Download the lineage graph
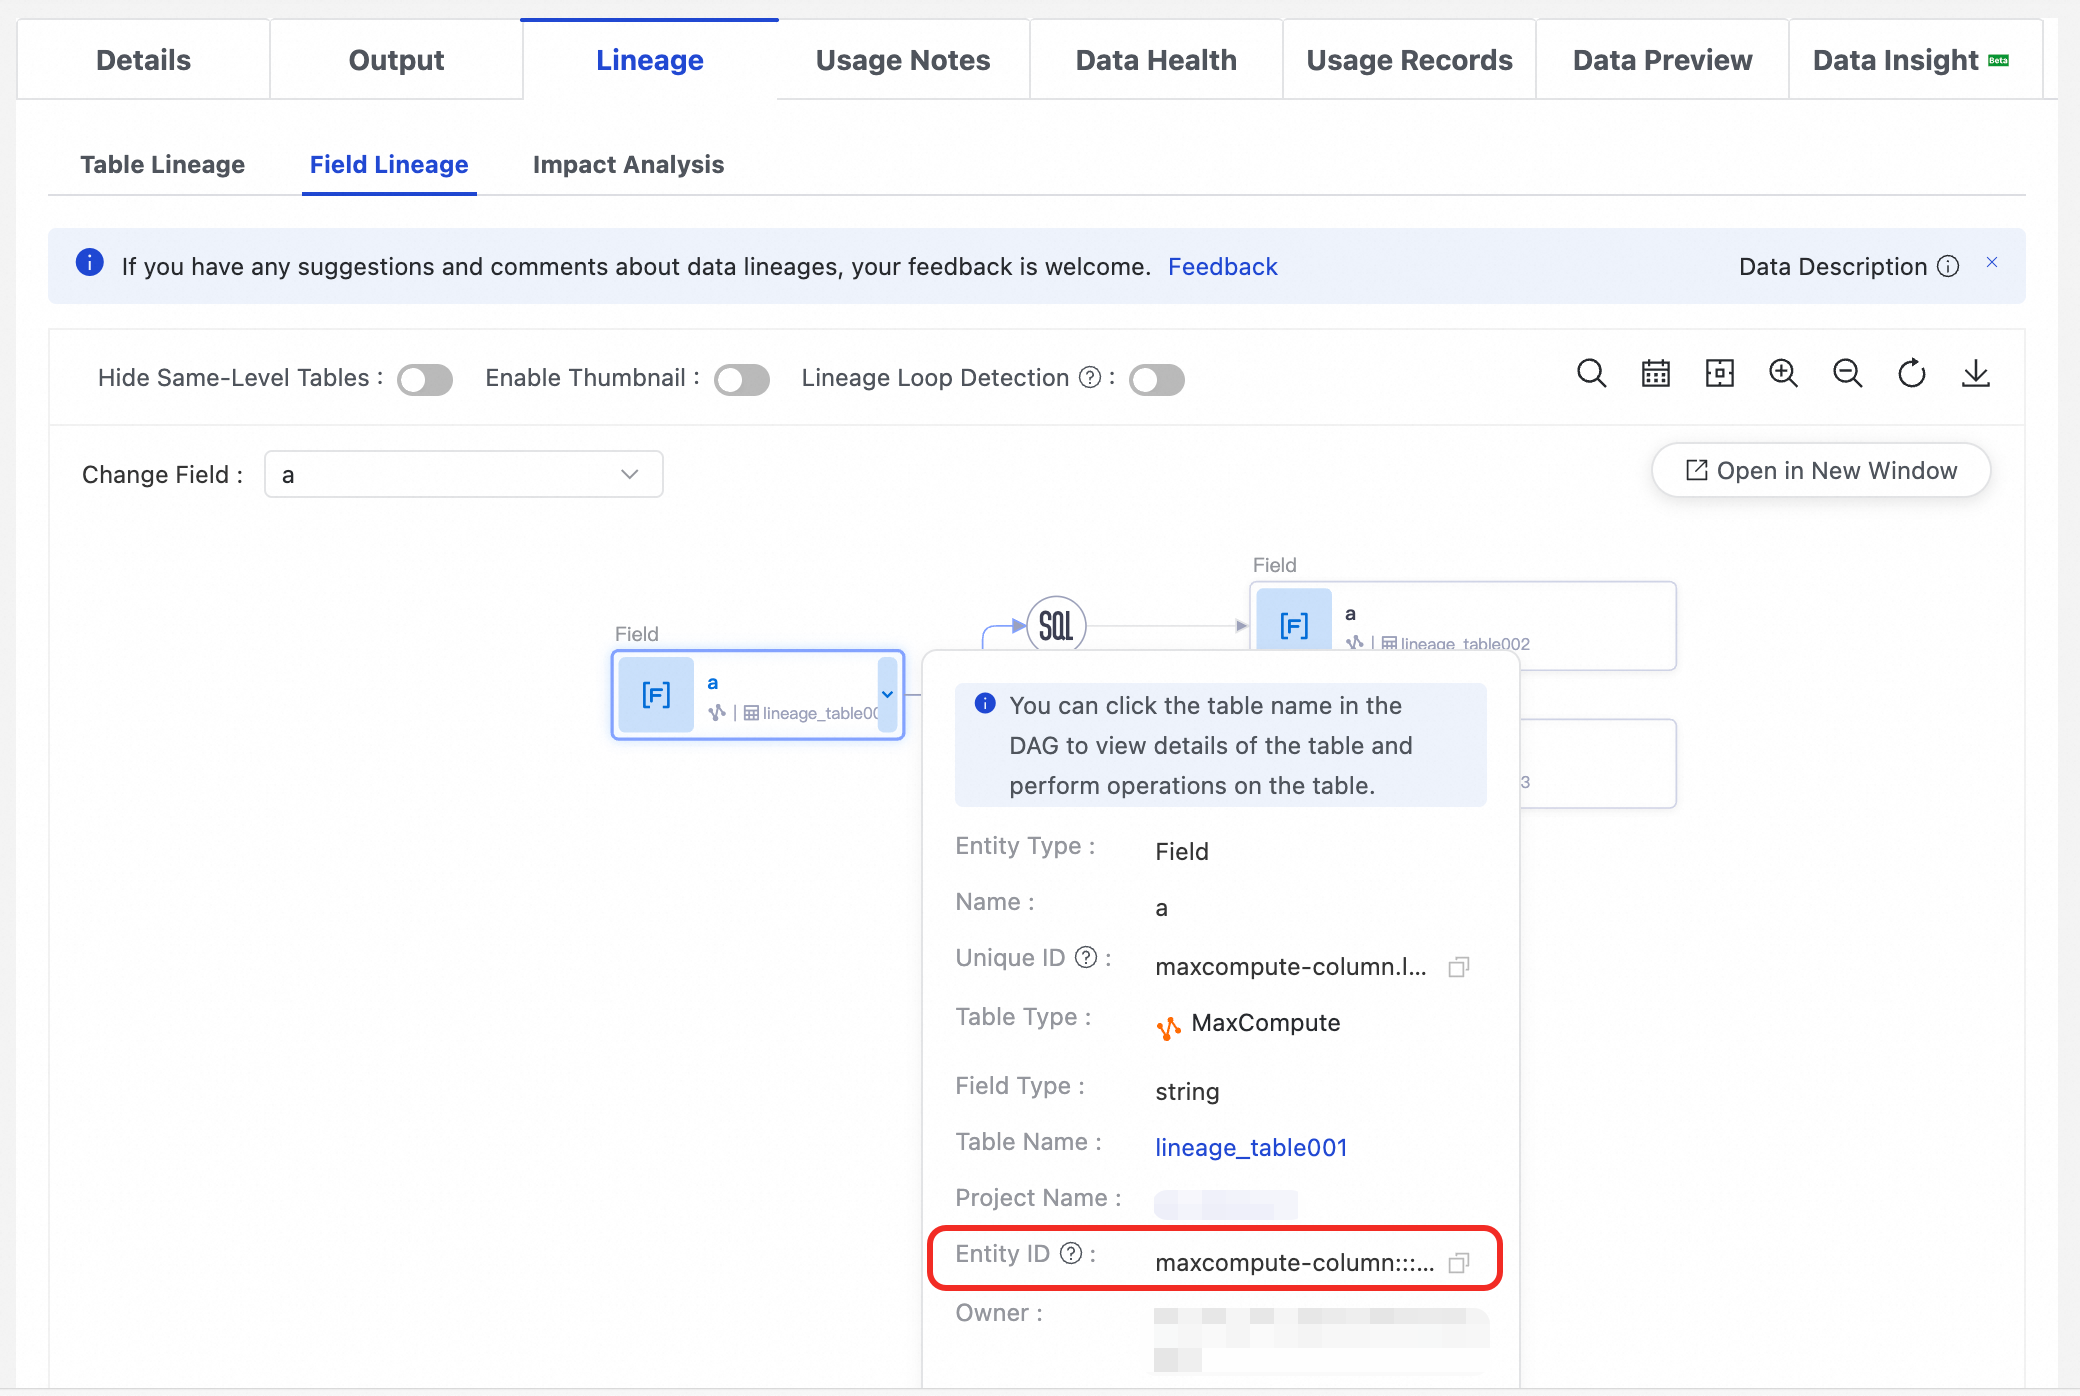The height and width of the screenshot is (1396, 2080). point(1975,374)
